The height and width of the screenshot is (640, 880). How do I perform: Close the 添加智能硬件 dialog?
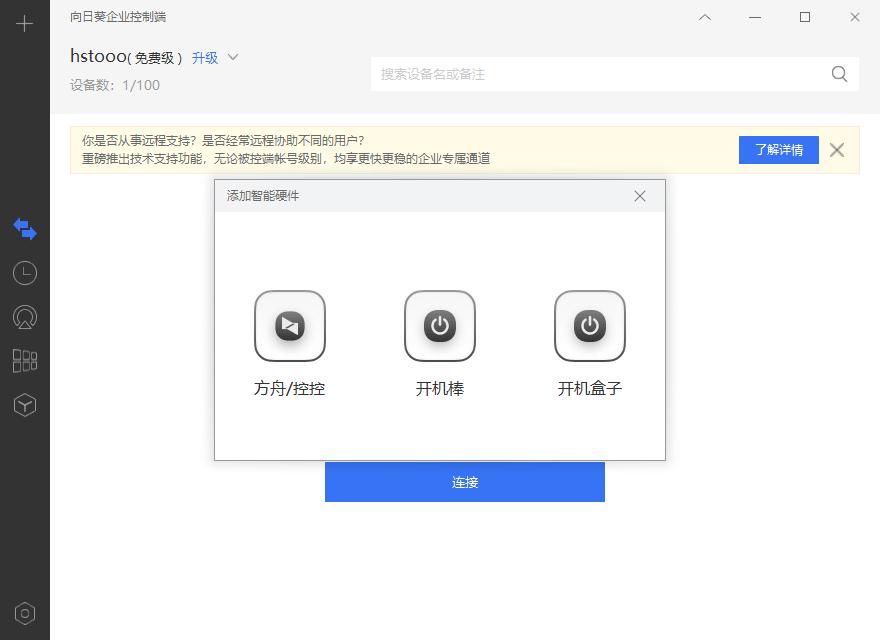[x=640, y=196]
